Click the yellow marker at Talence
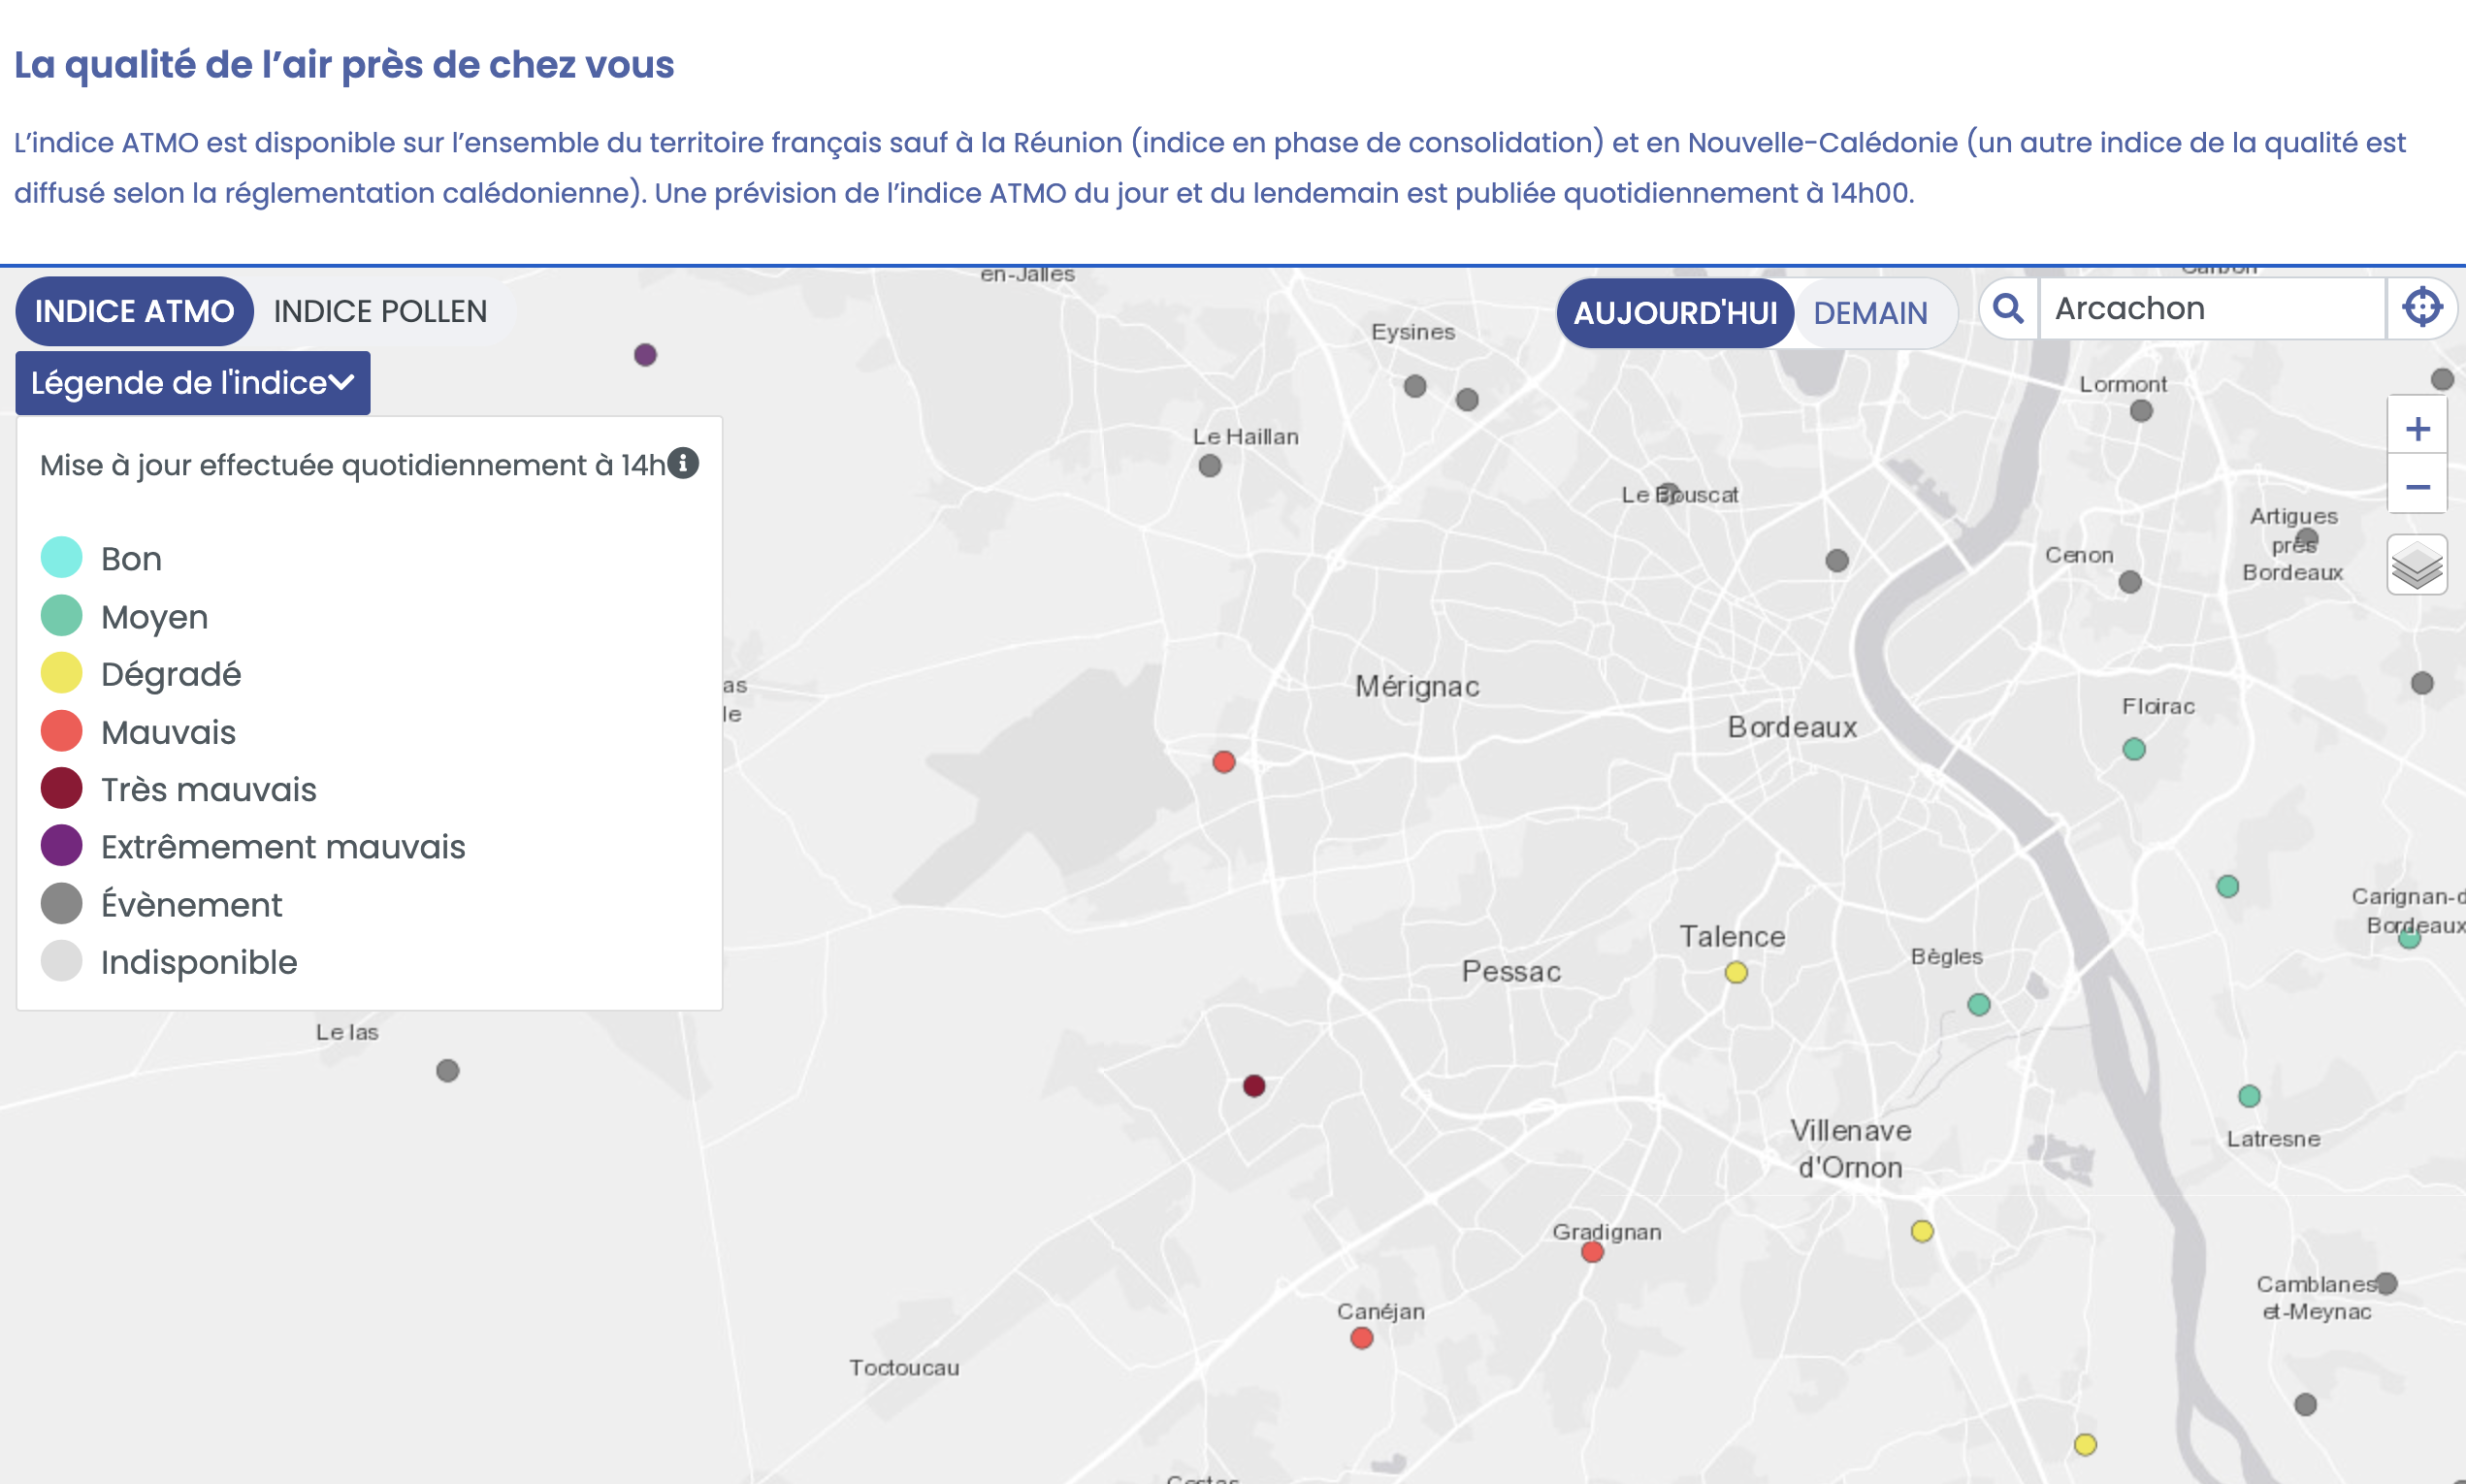This screenshot has width=2466, height=1484. click(x=1736, y=973)
